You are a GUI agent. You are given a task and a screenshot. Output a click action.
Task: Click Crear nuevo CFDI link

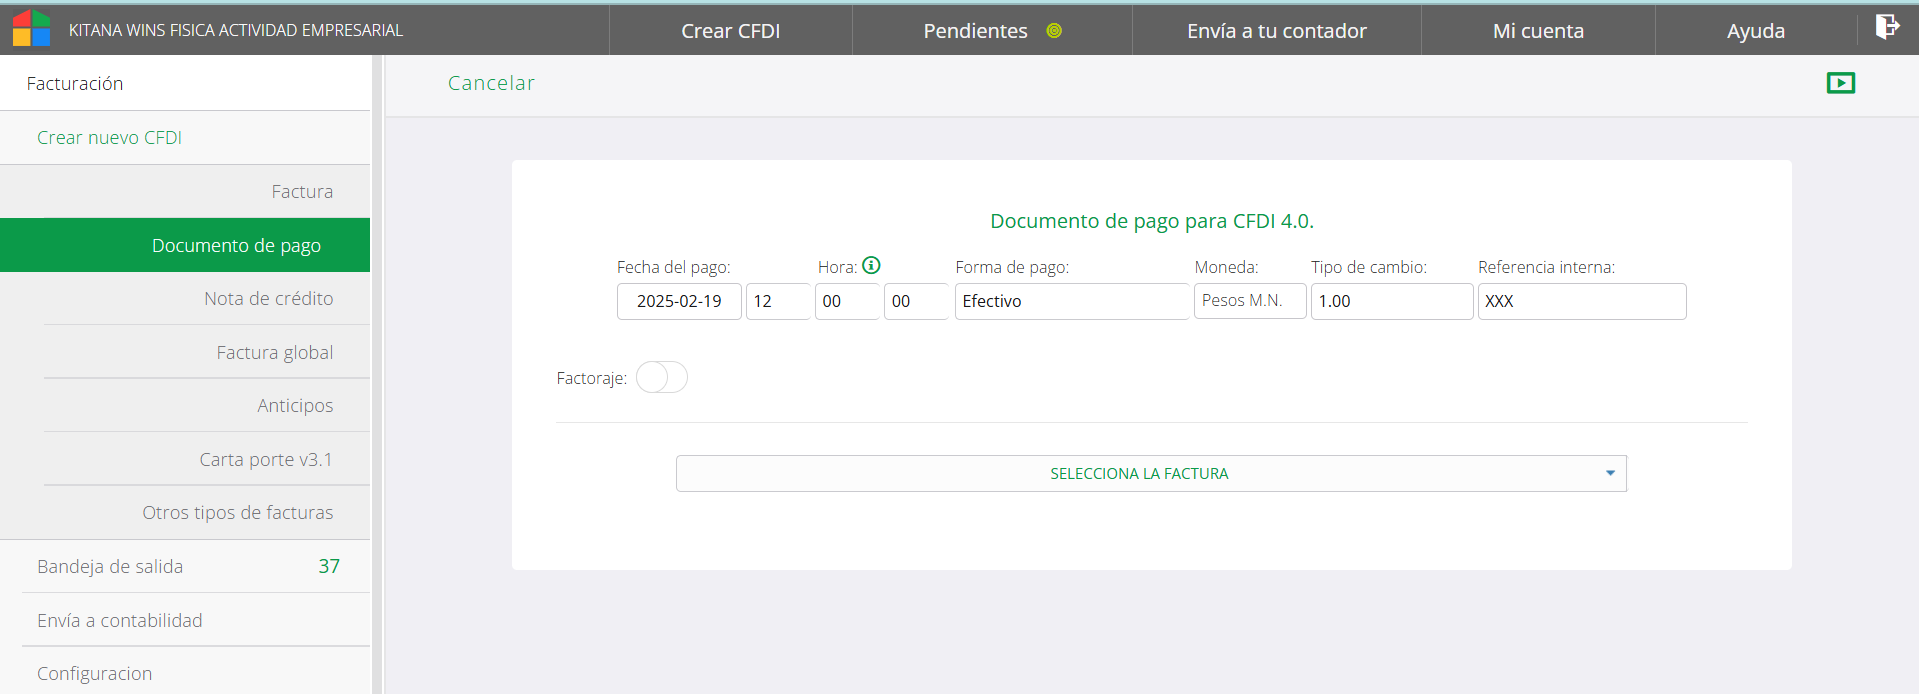tap(109, 137)
